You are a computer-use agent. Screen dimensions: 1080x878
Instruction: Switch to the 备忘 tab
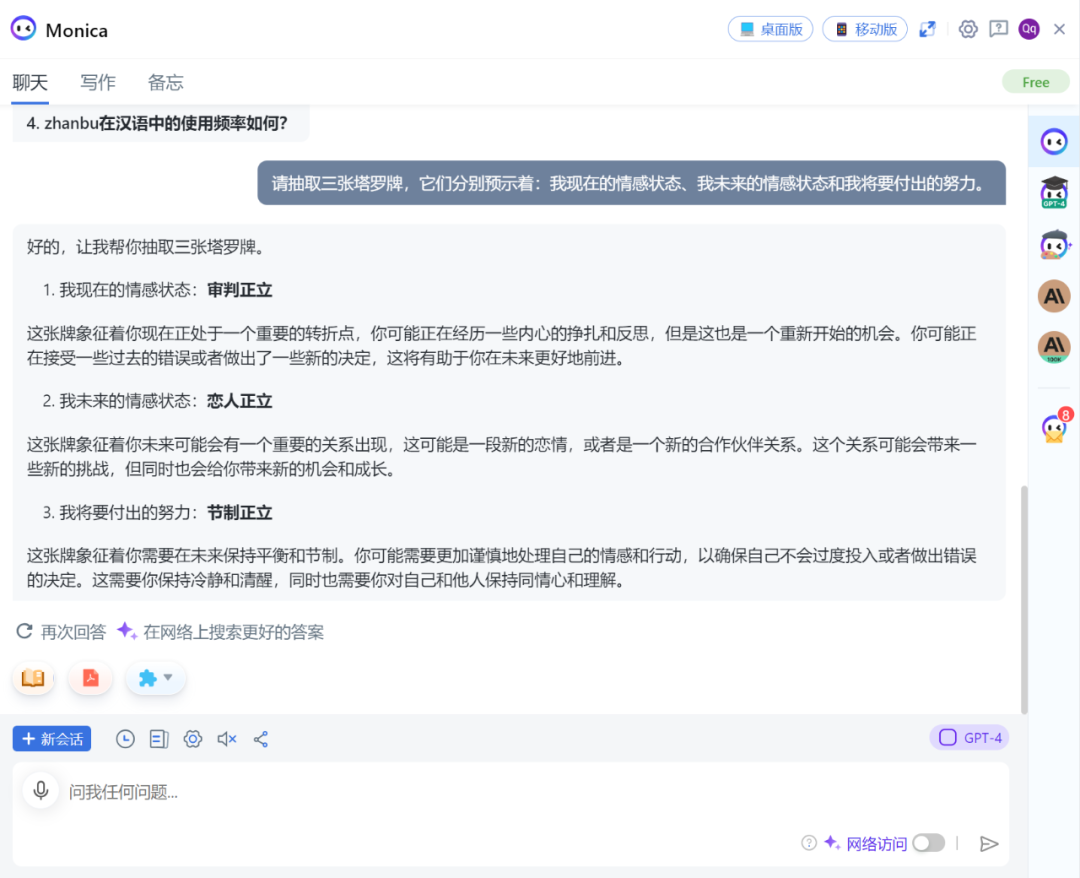coord(165,83)
